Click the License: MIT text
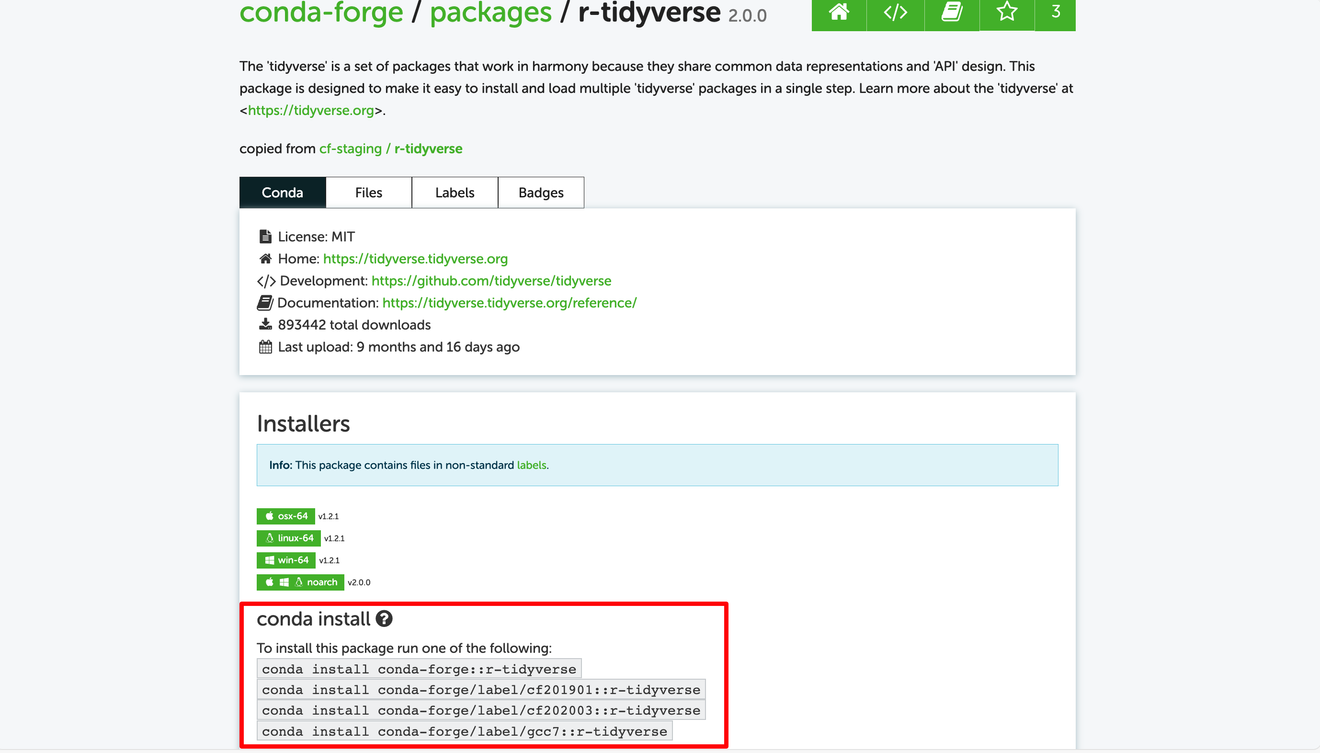Image resolution: width=1320 pixels, height=753 pixels. point(316,236)
